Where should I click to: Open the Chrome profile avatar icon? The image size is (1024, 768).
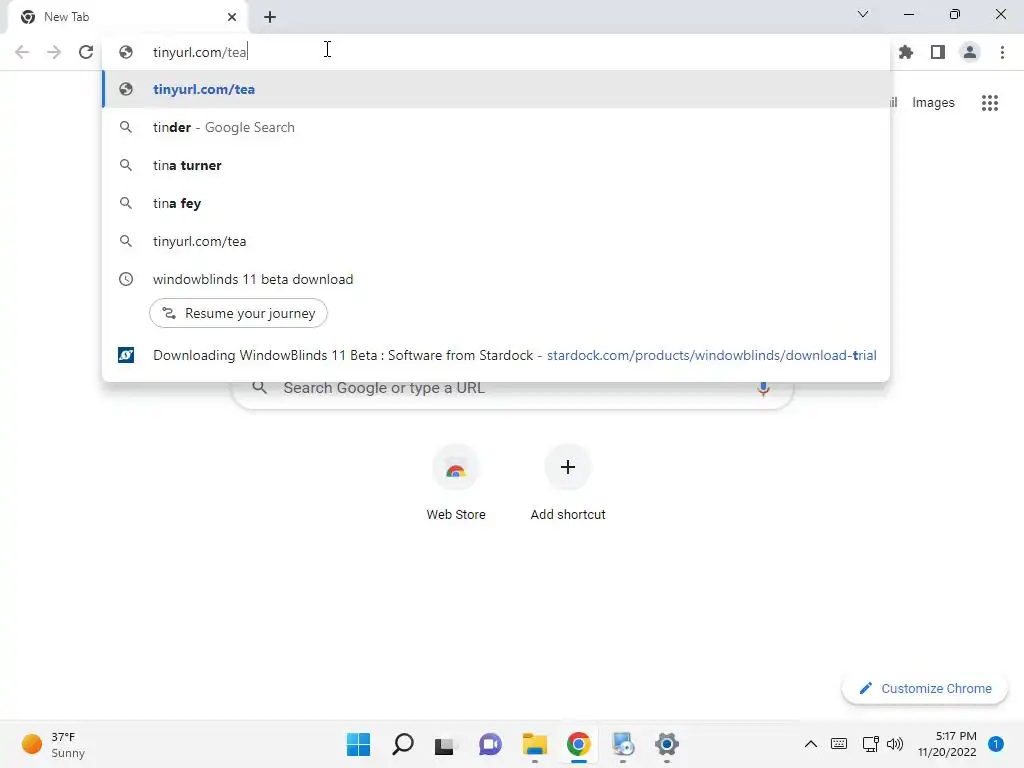(x=970, y=52)
